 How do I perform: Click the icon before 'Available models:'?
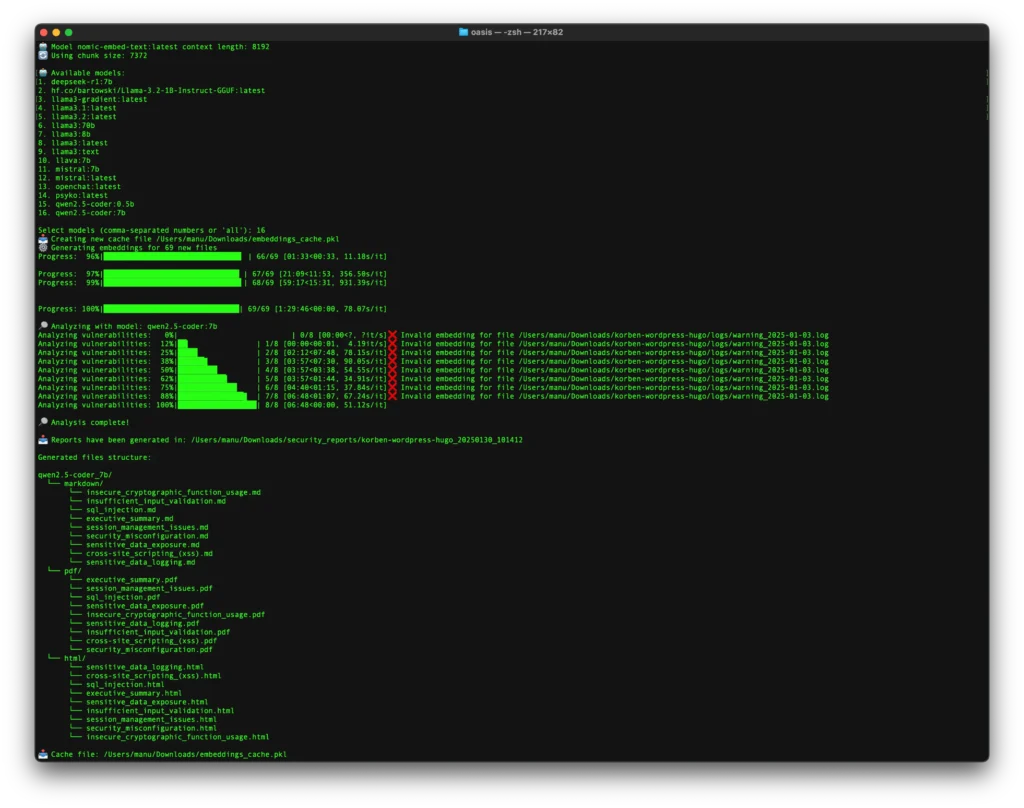(x=43, y=73)
